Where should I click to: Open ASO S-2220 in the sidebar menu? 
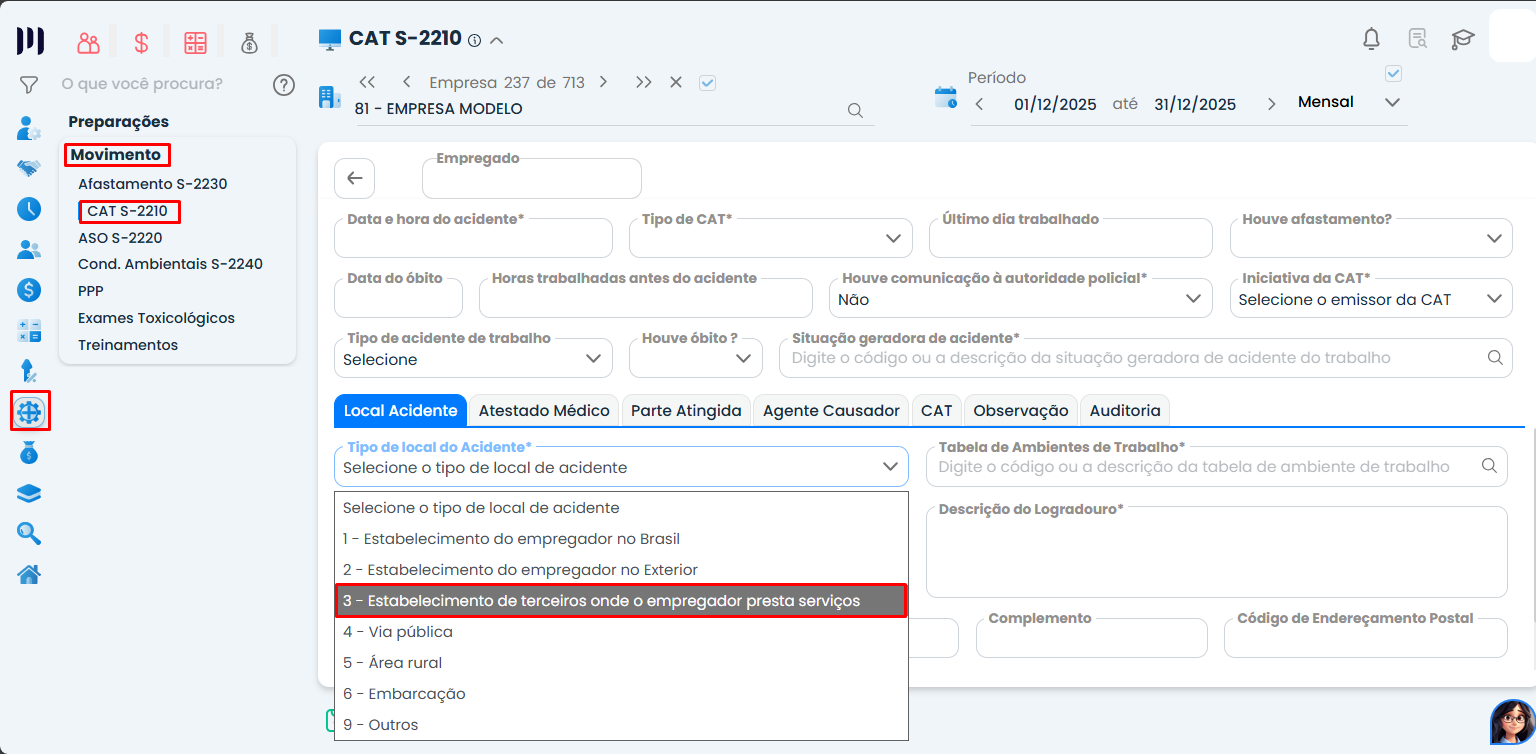point(120,238)
